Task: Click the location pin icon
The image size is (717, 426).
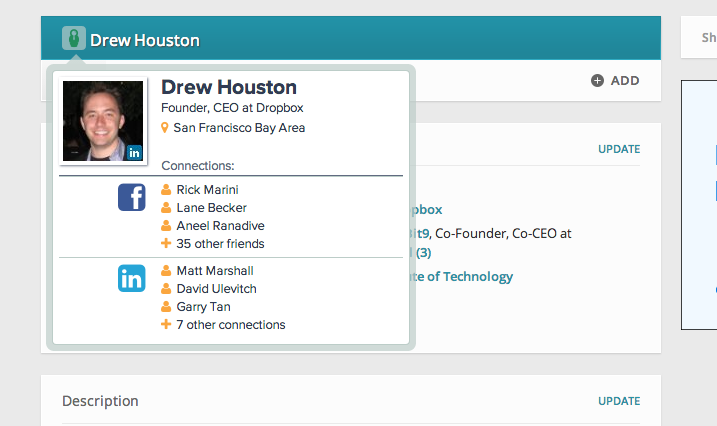Action: coord(166,128)
